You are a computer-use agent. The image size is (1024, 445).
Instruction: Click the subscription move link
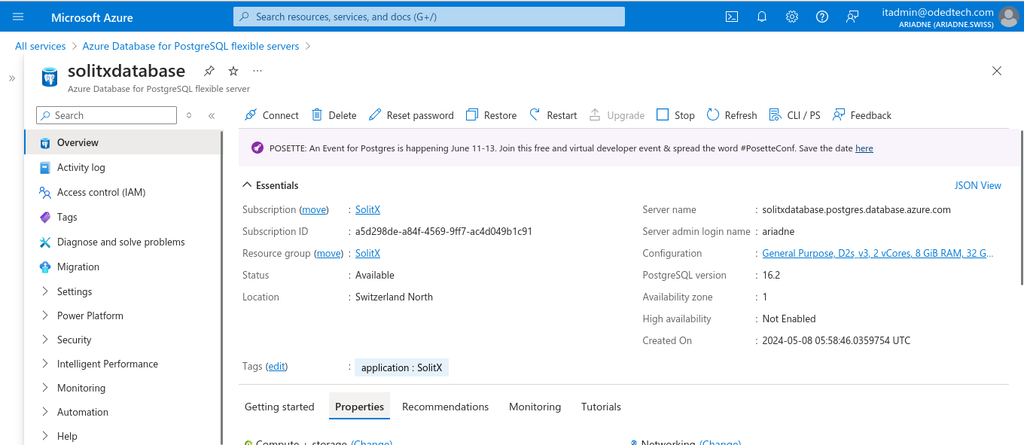tap(313, 210)
